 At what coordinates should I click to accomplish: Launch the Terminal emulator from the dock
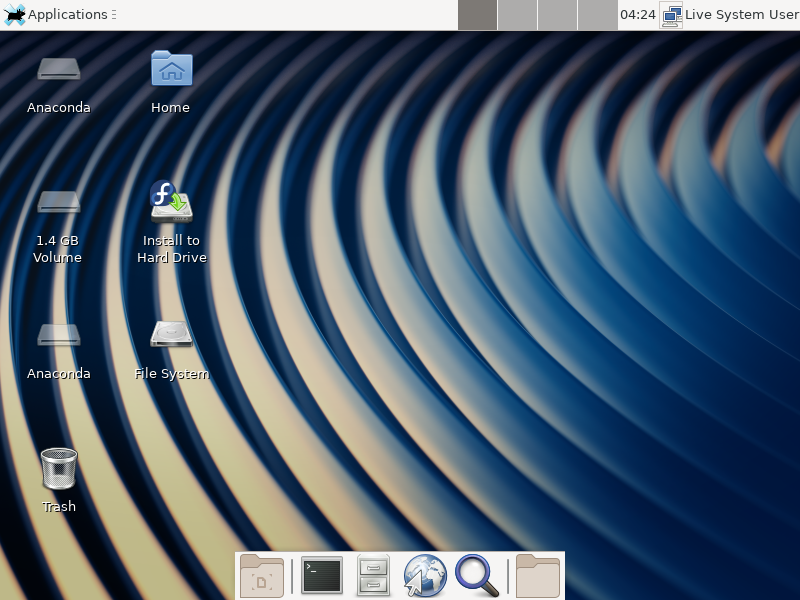click(322, 576)
